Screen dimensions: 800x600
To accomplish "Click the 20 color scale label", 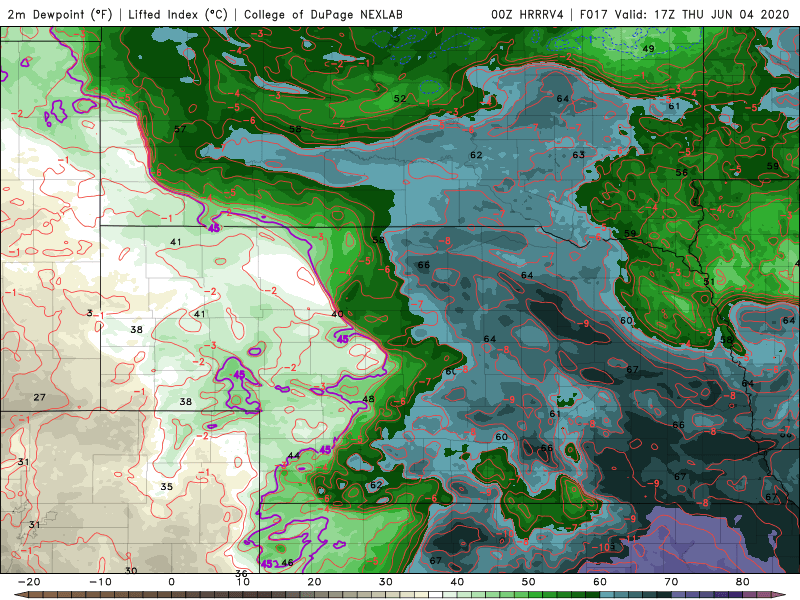I will [314, 582].
